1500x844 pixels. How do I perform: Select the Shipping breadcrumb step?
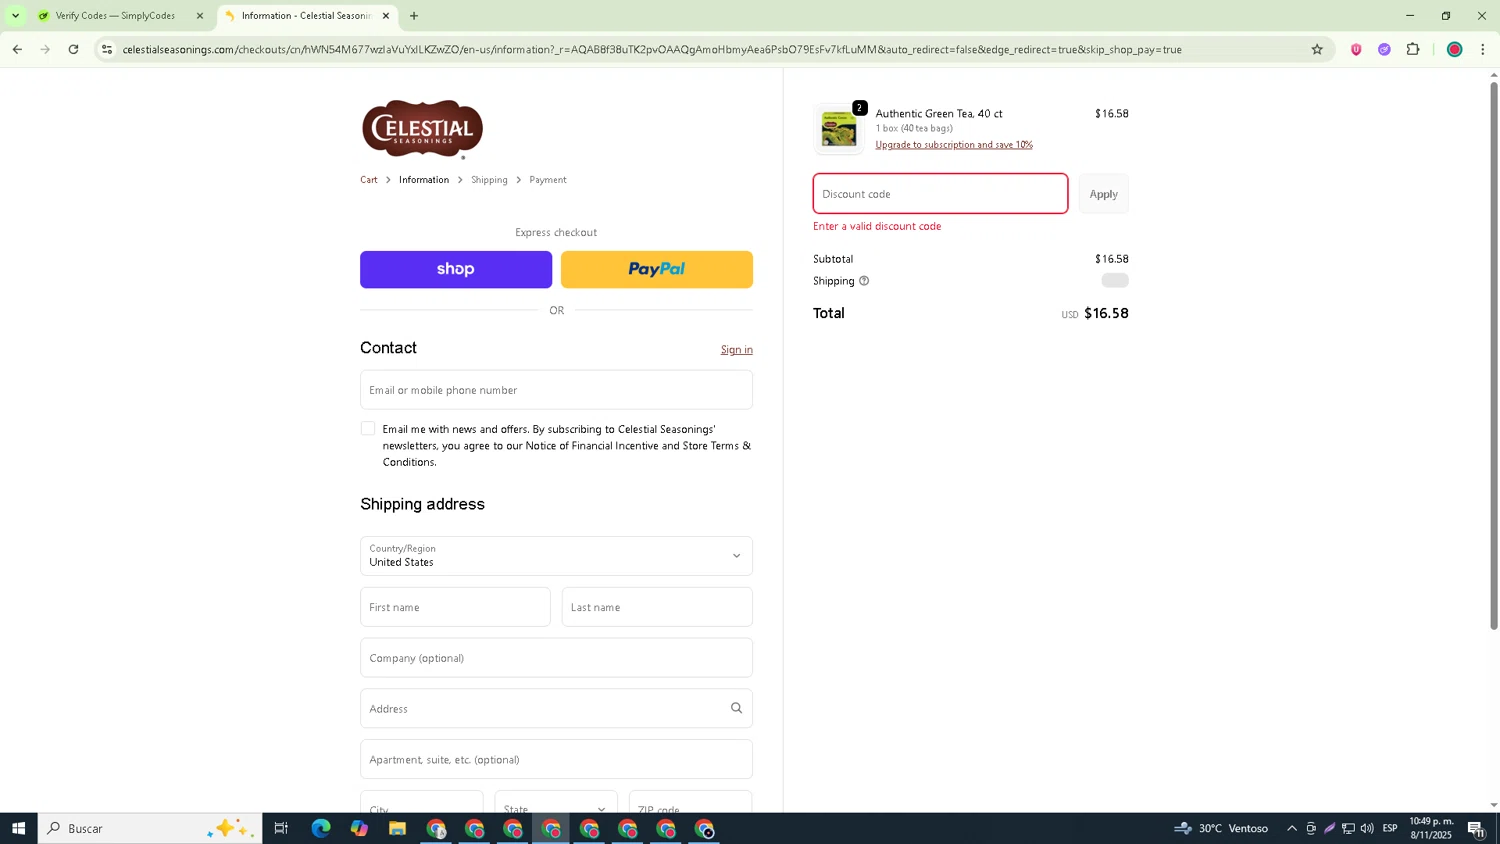489,180
